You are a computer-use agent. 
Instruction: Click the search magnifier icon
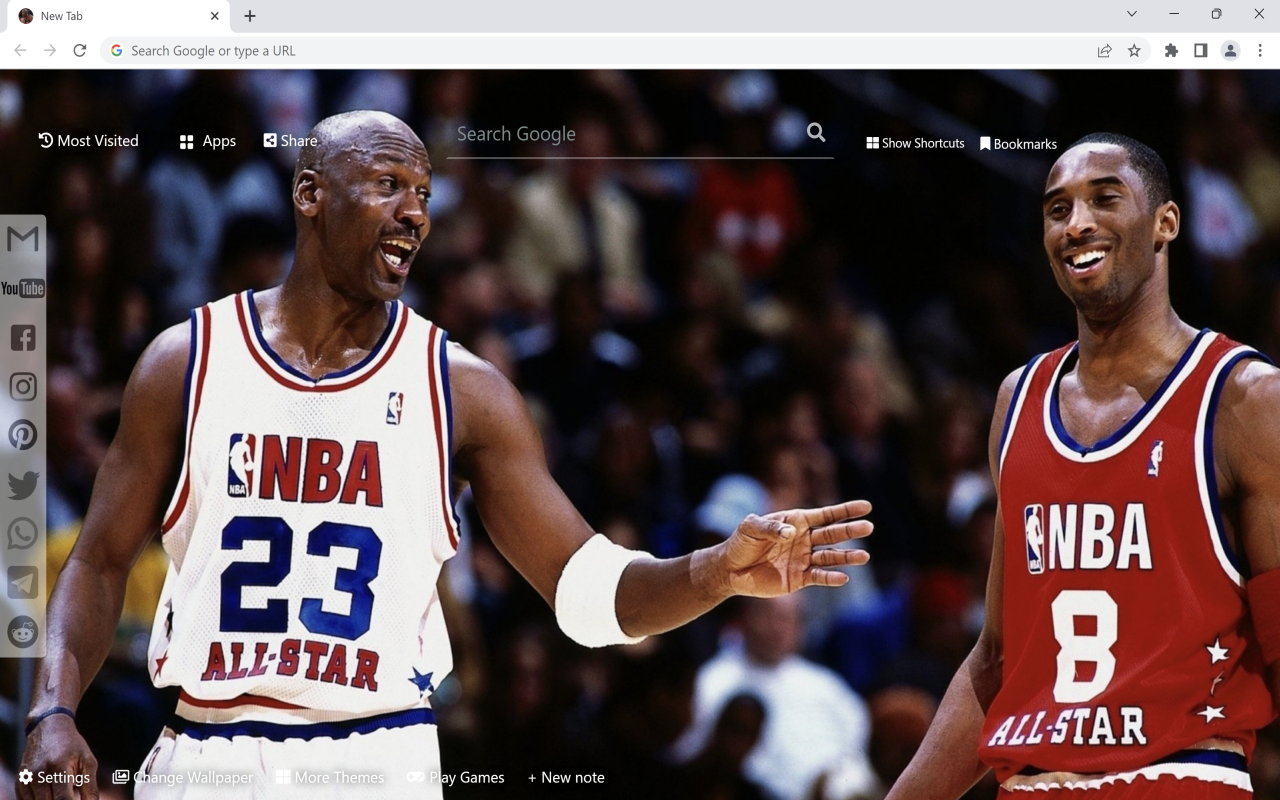coord(816,132)
